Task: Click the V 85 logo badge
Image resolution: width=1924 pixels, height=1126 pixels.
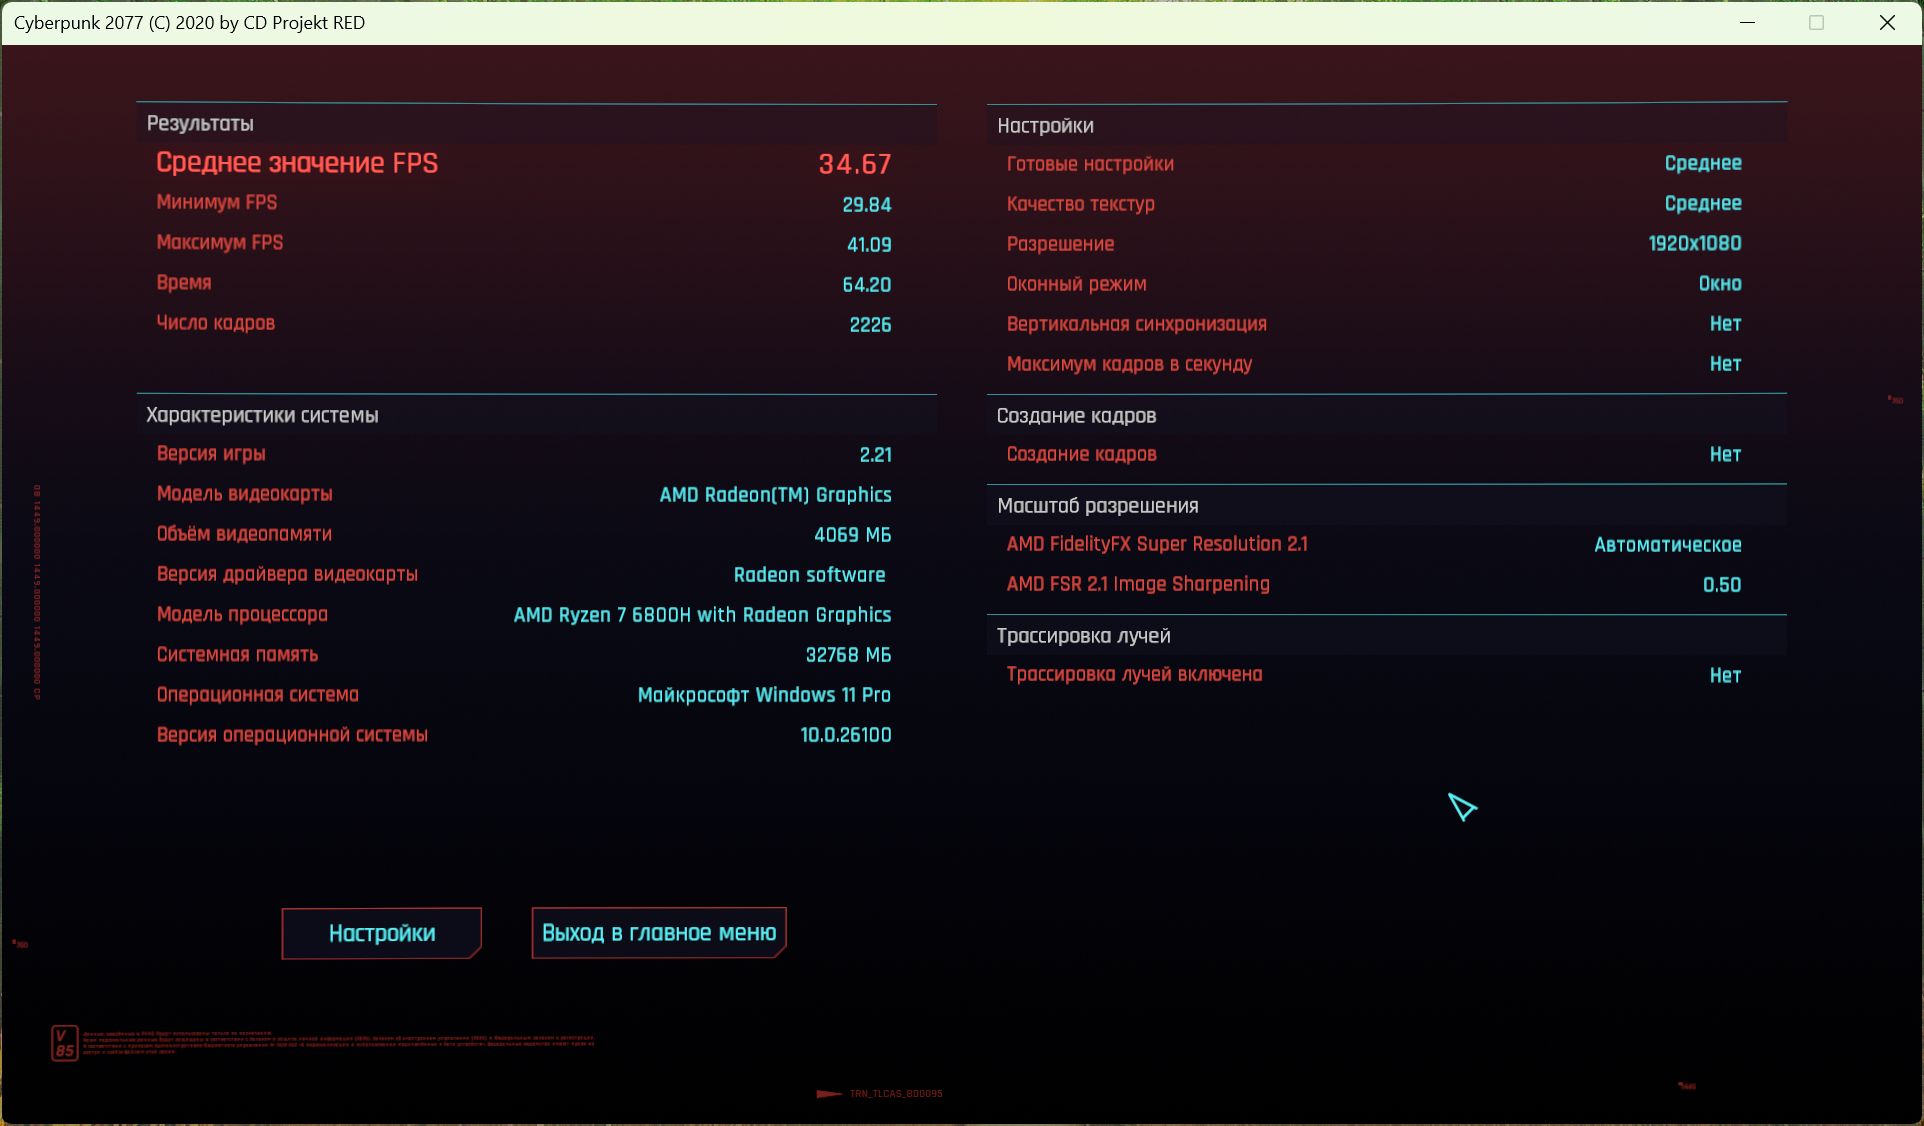Action: [64, 1043]
